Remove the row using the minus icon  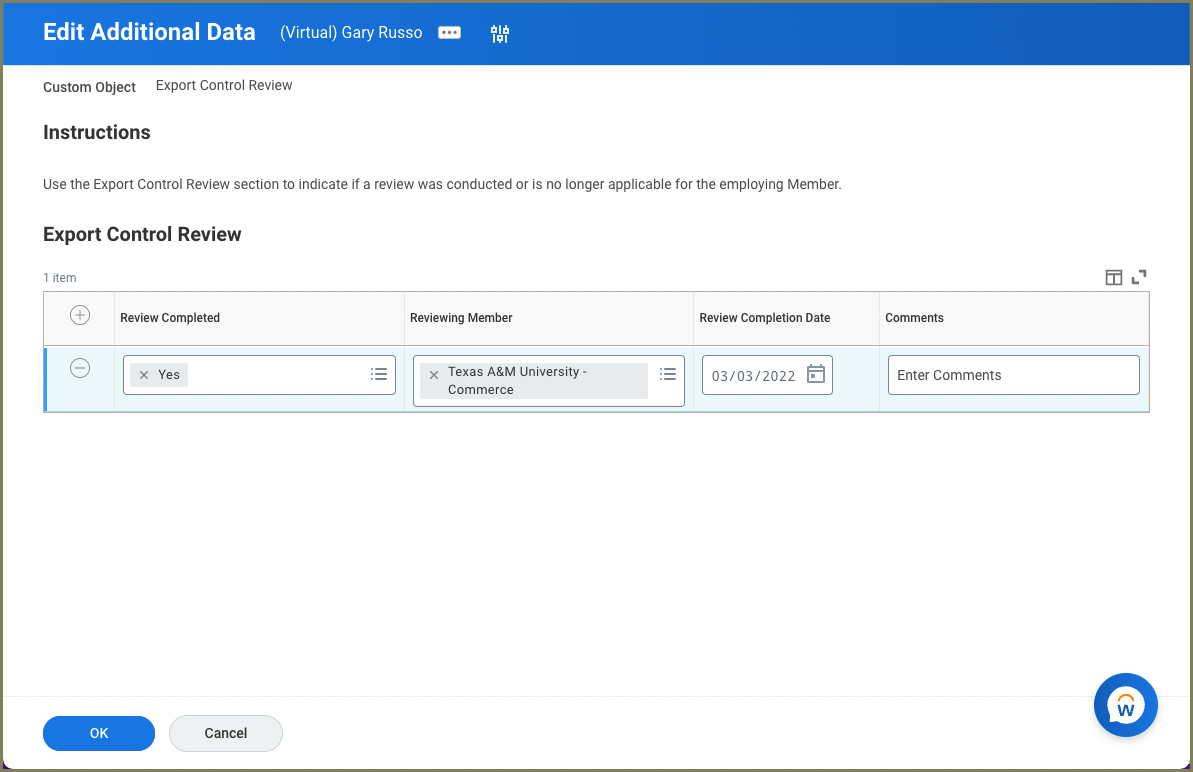point(80,368)
